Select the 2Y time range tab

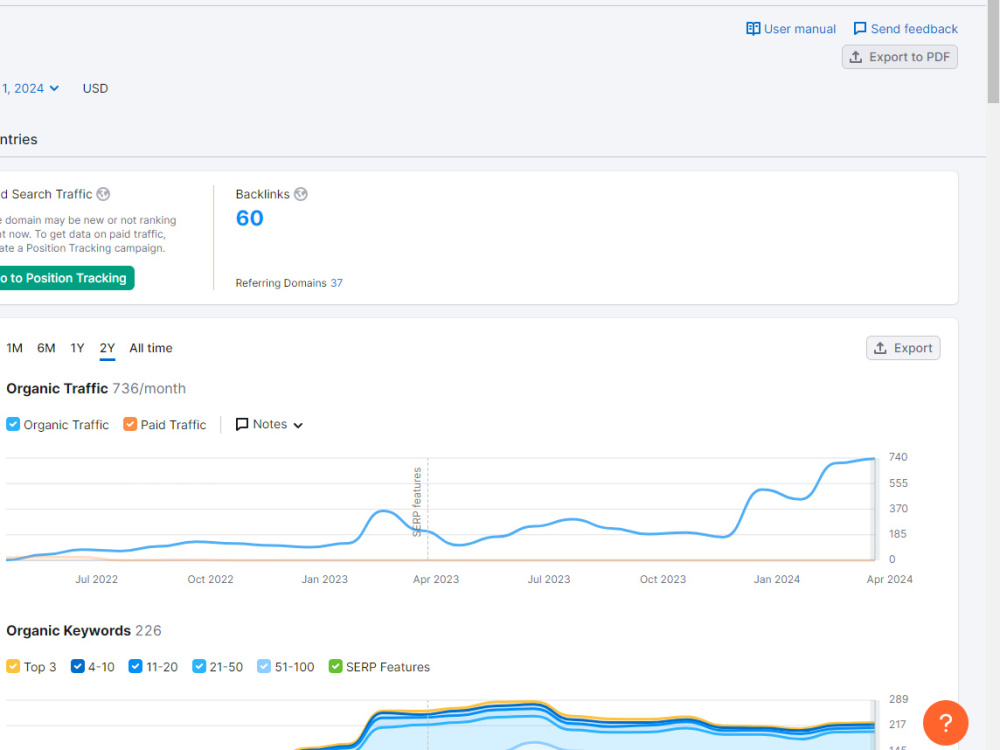(x=107, y=348)
